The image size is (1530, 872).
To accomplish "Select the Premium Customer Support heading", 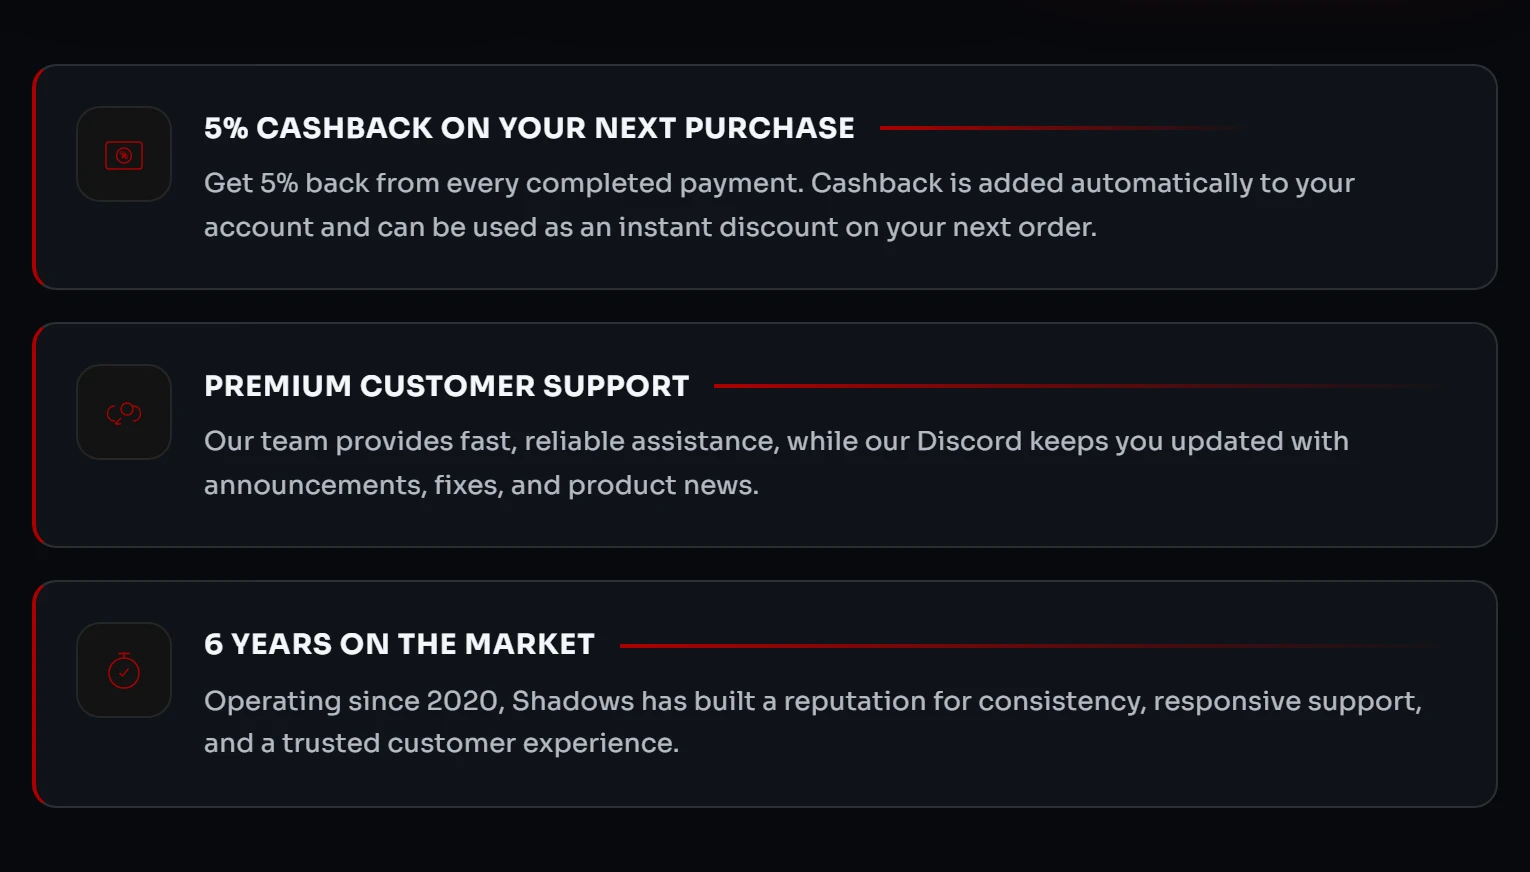I will click(446, 386).
